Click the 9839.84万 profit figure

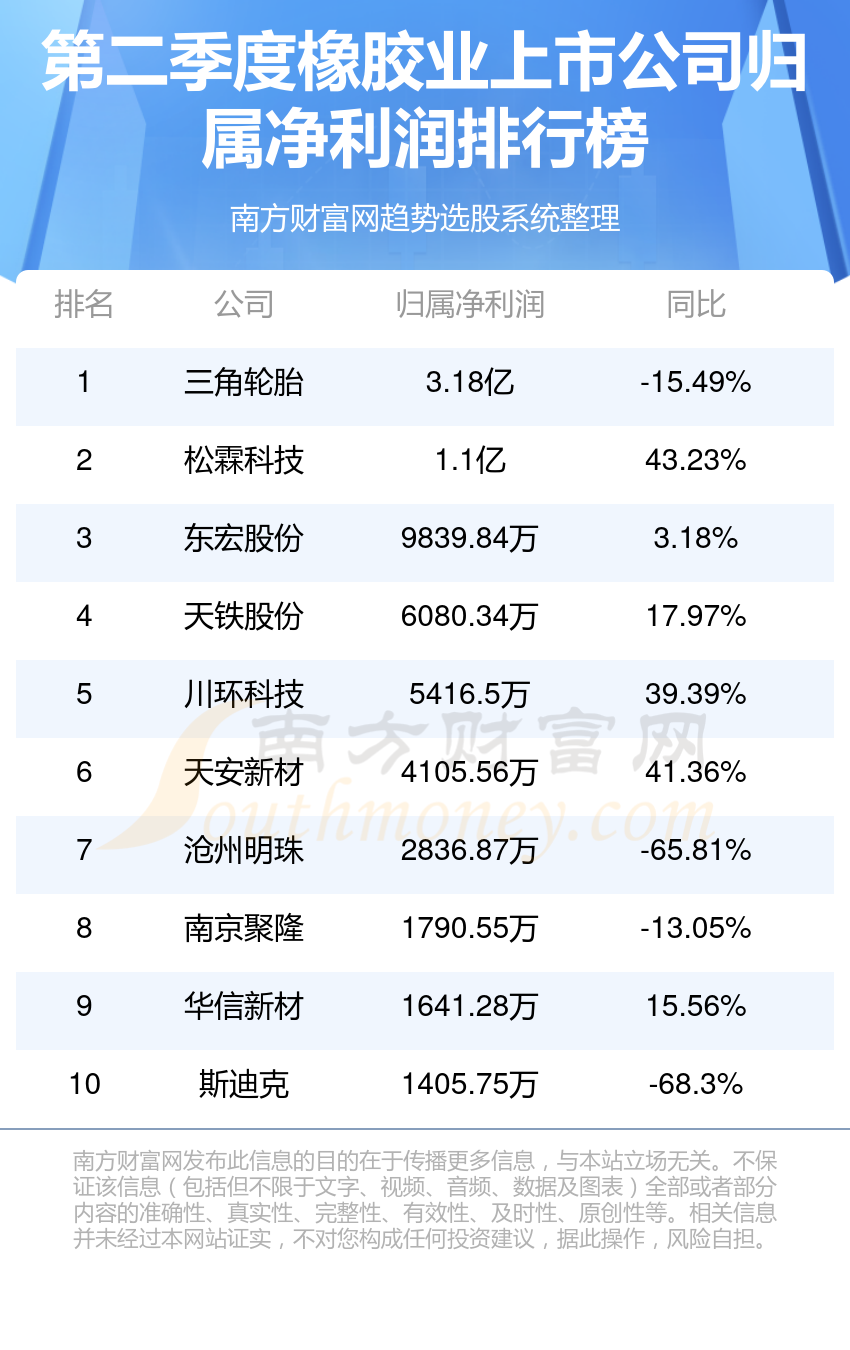point(470,538)
